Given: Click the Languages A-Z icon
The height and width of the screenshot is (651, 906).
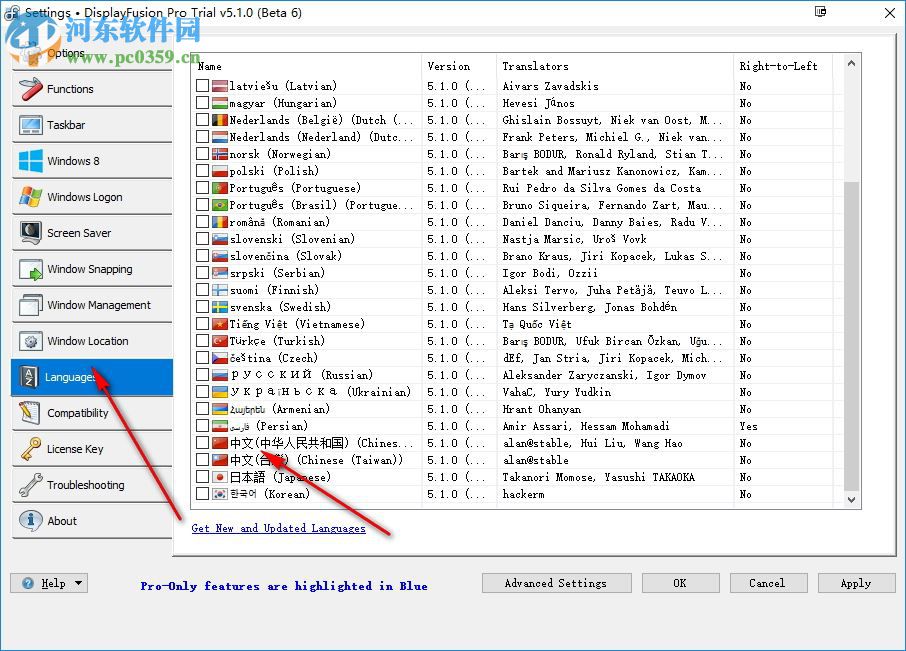Looking at the screenshot, I should 29,377.
